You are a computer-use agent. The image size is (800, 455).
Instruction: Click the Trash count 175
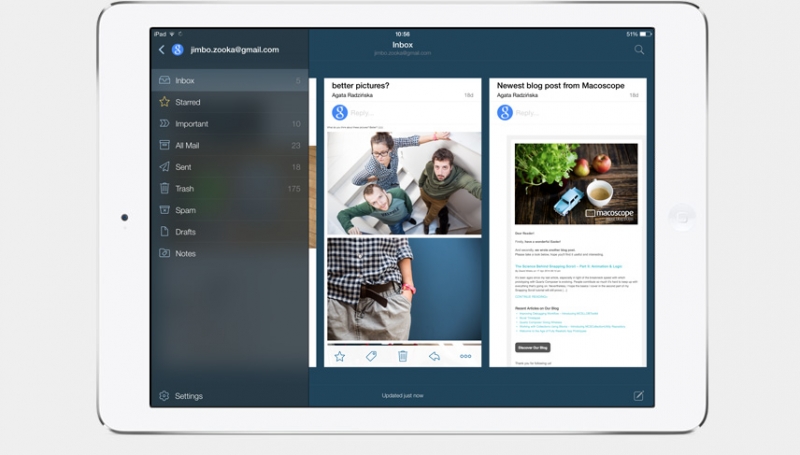(294, 189)
